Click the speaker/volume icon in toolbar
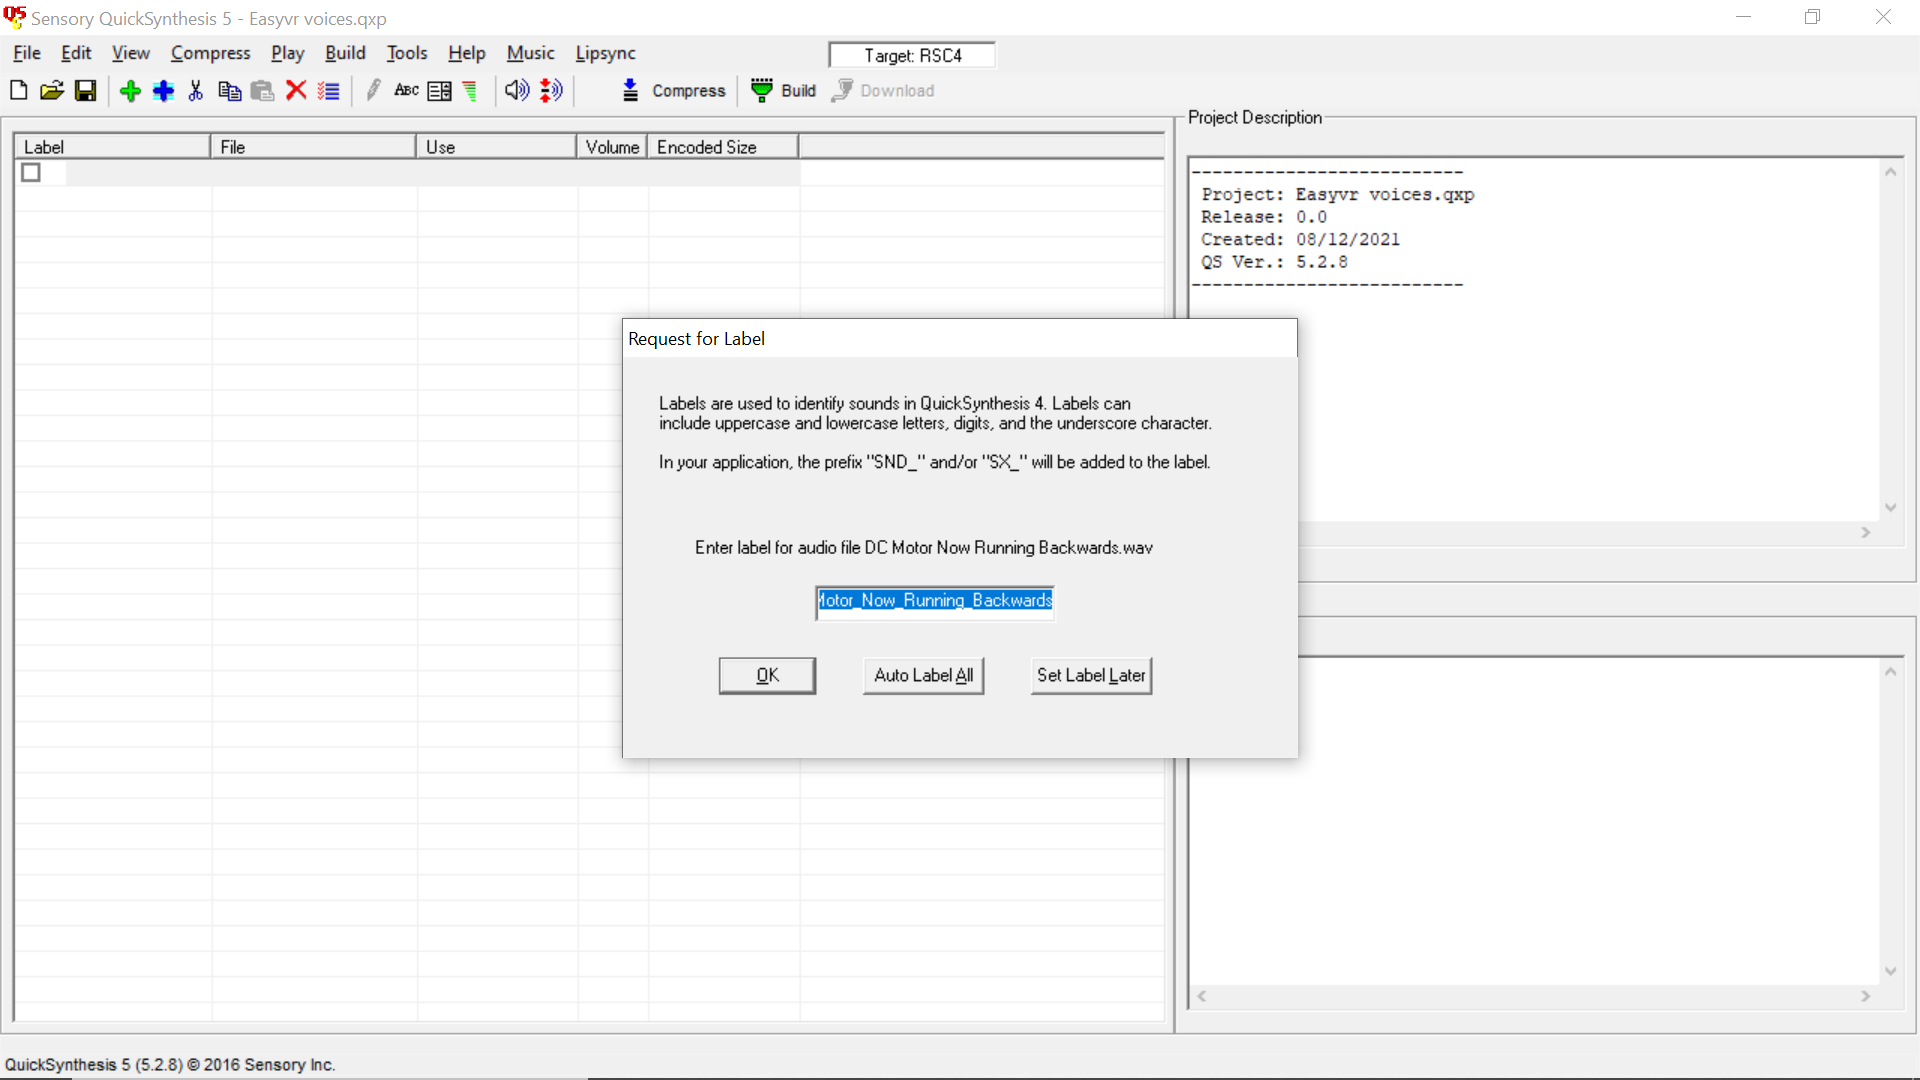 [517, 90]
